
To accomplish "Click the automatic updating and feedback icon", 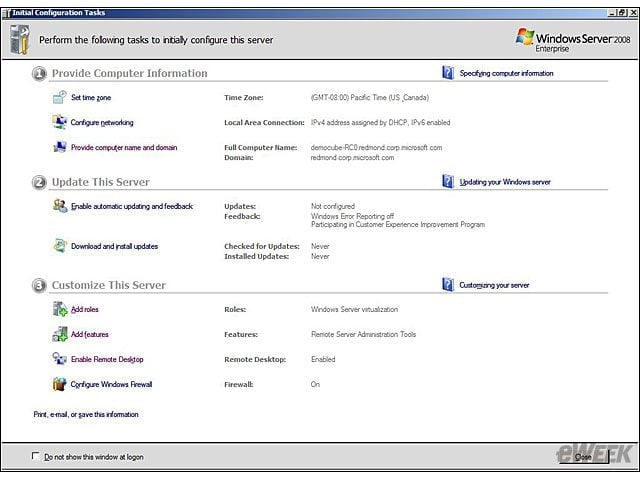I will tap(60, 206).
